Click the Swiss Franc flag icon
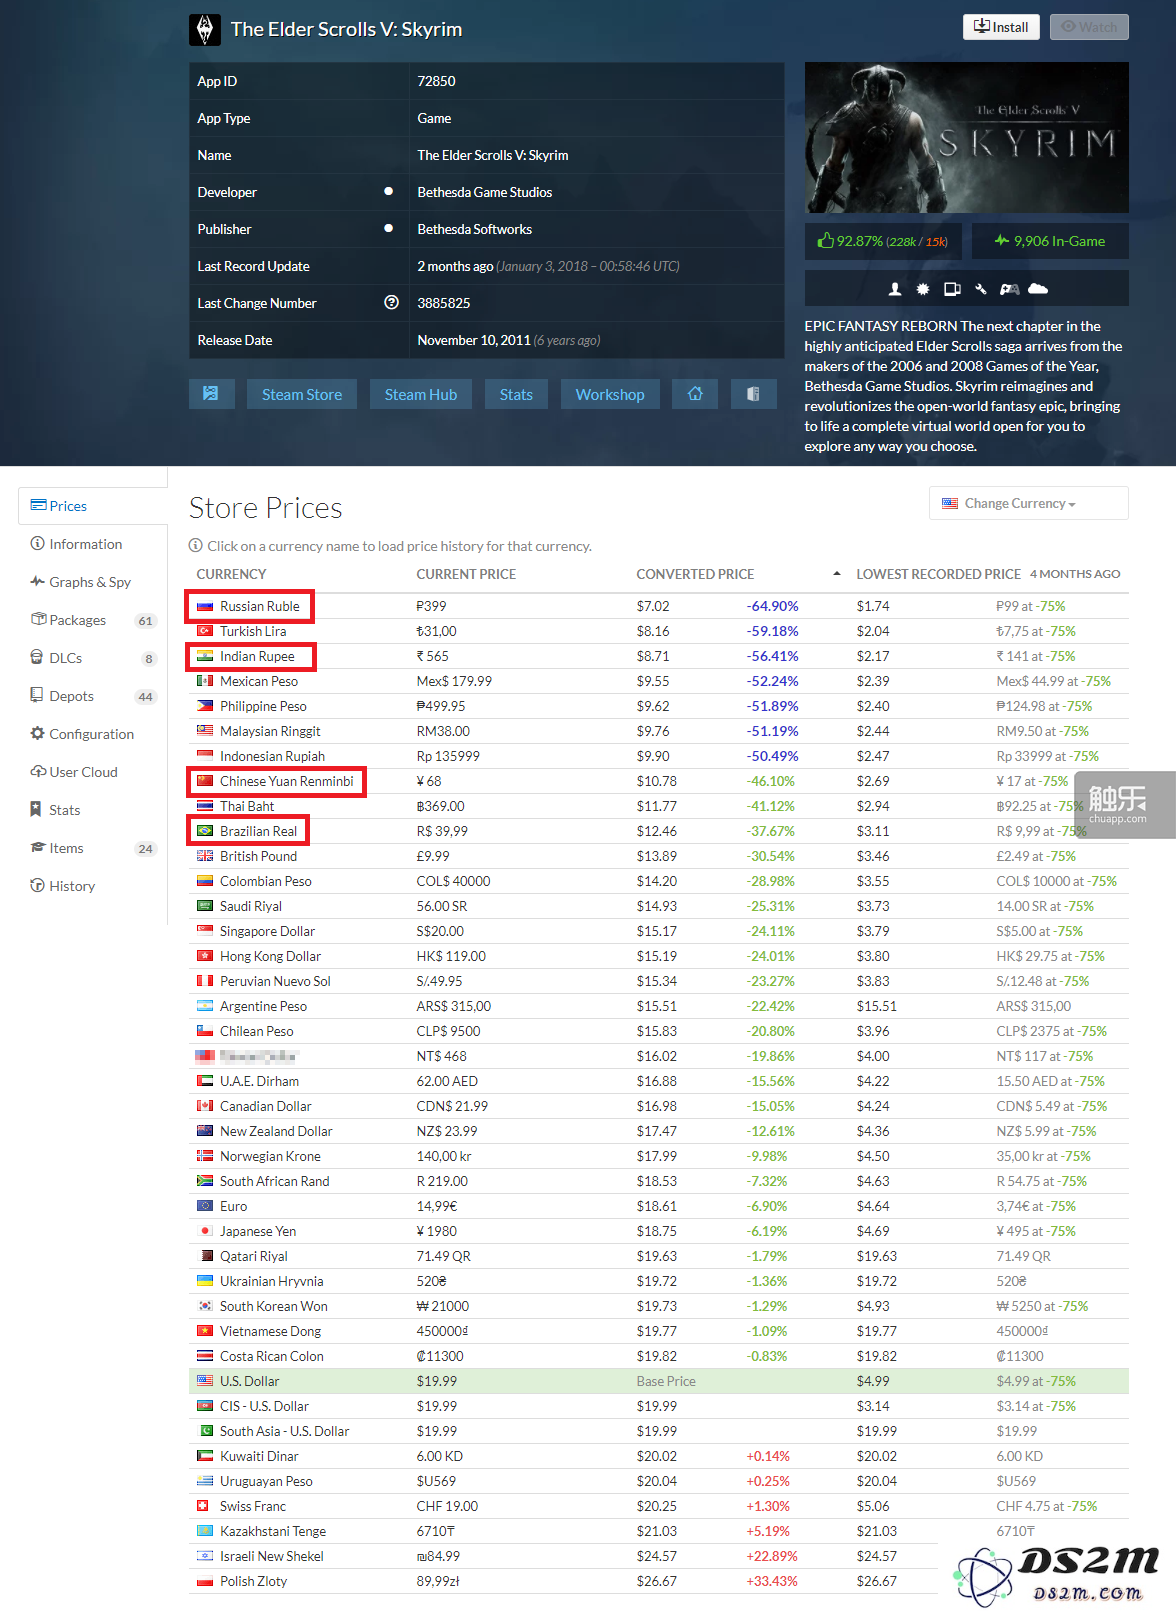 [202, 1506]
